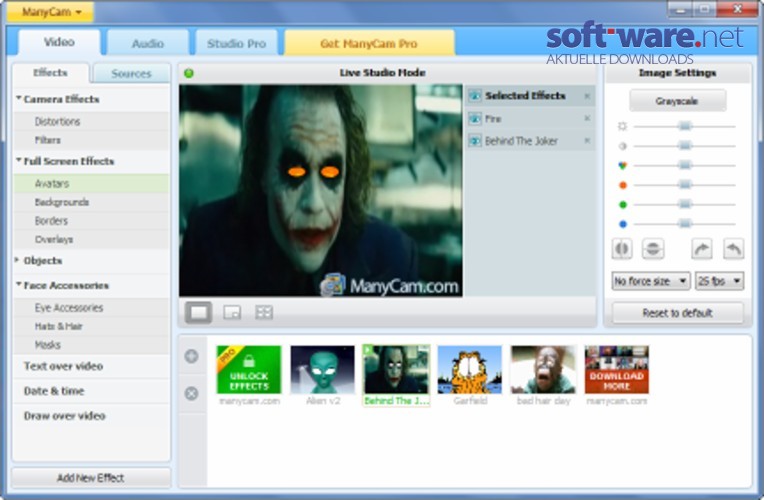
Task: Click the red color dot icon
Action: (x=622, y=185)
